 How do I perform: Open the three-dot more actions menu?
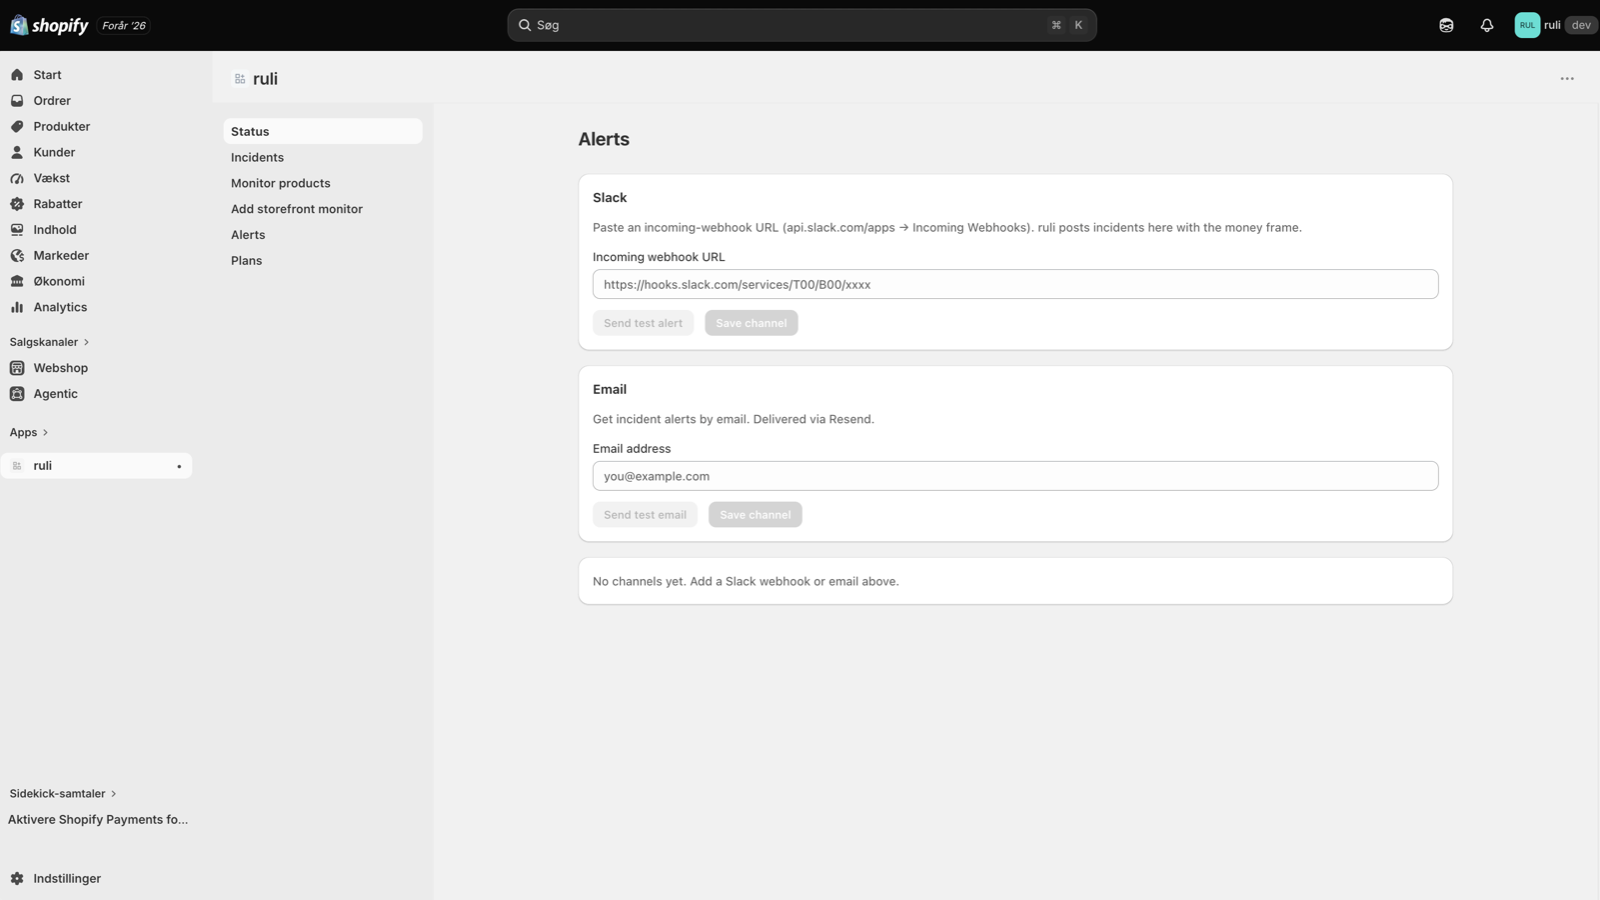tap(1567, 79)
